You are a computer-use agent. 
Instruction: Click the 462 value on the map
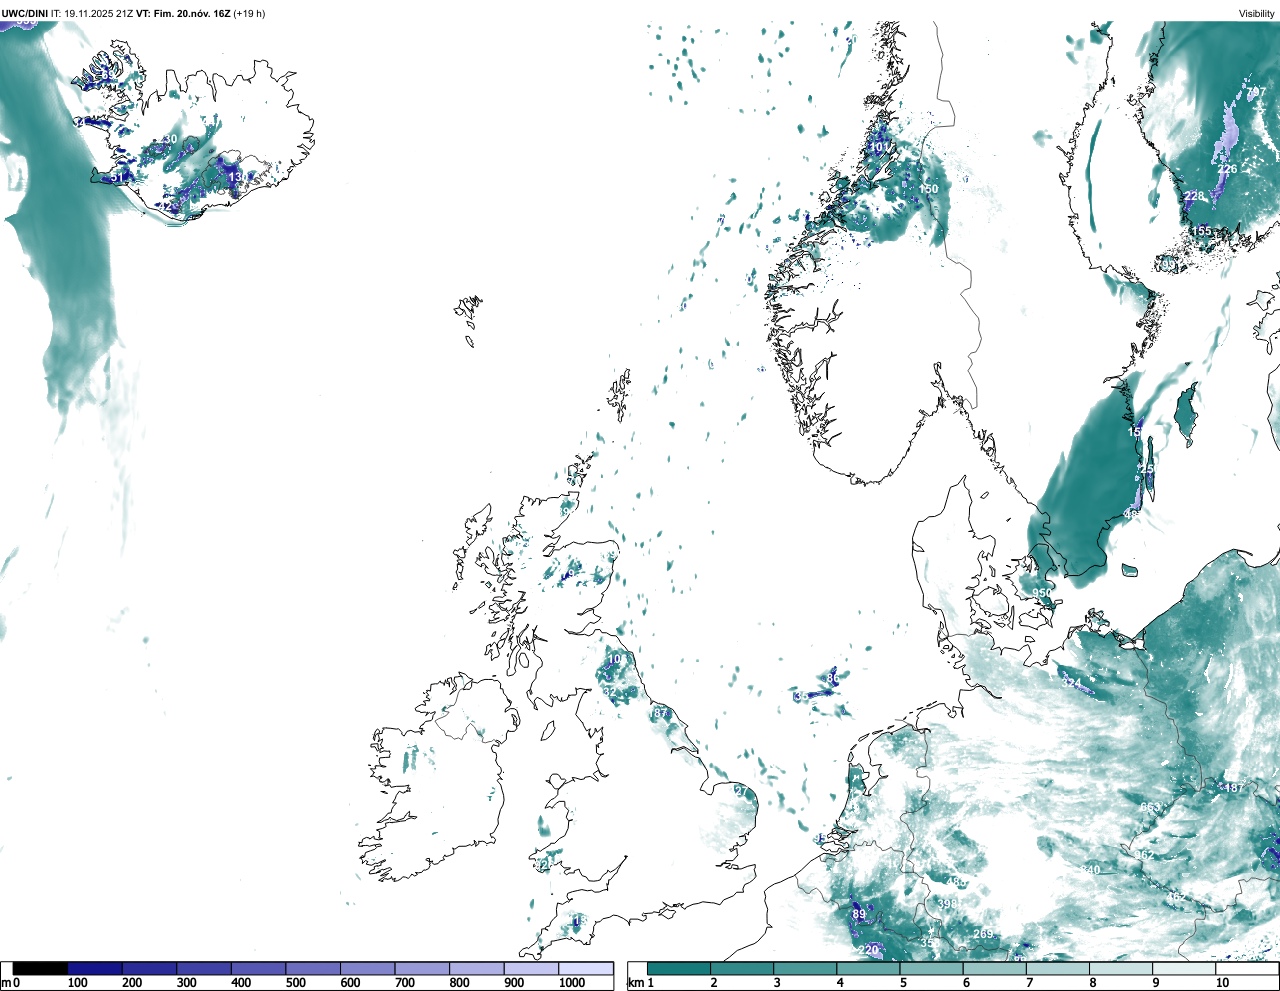1176,898
